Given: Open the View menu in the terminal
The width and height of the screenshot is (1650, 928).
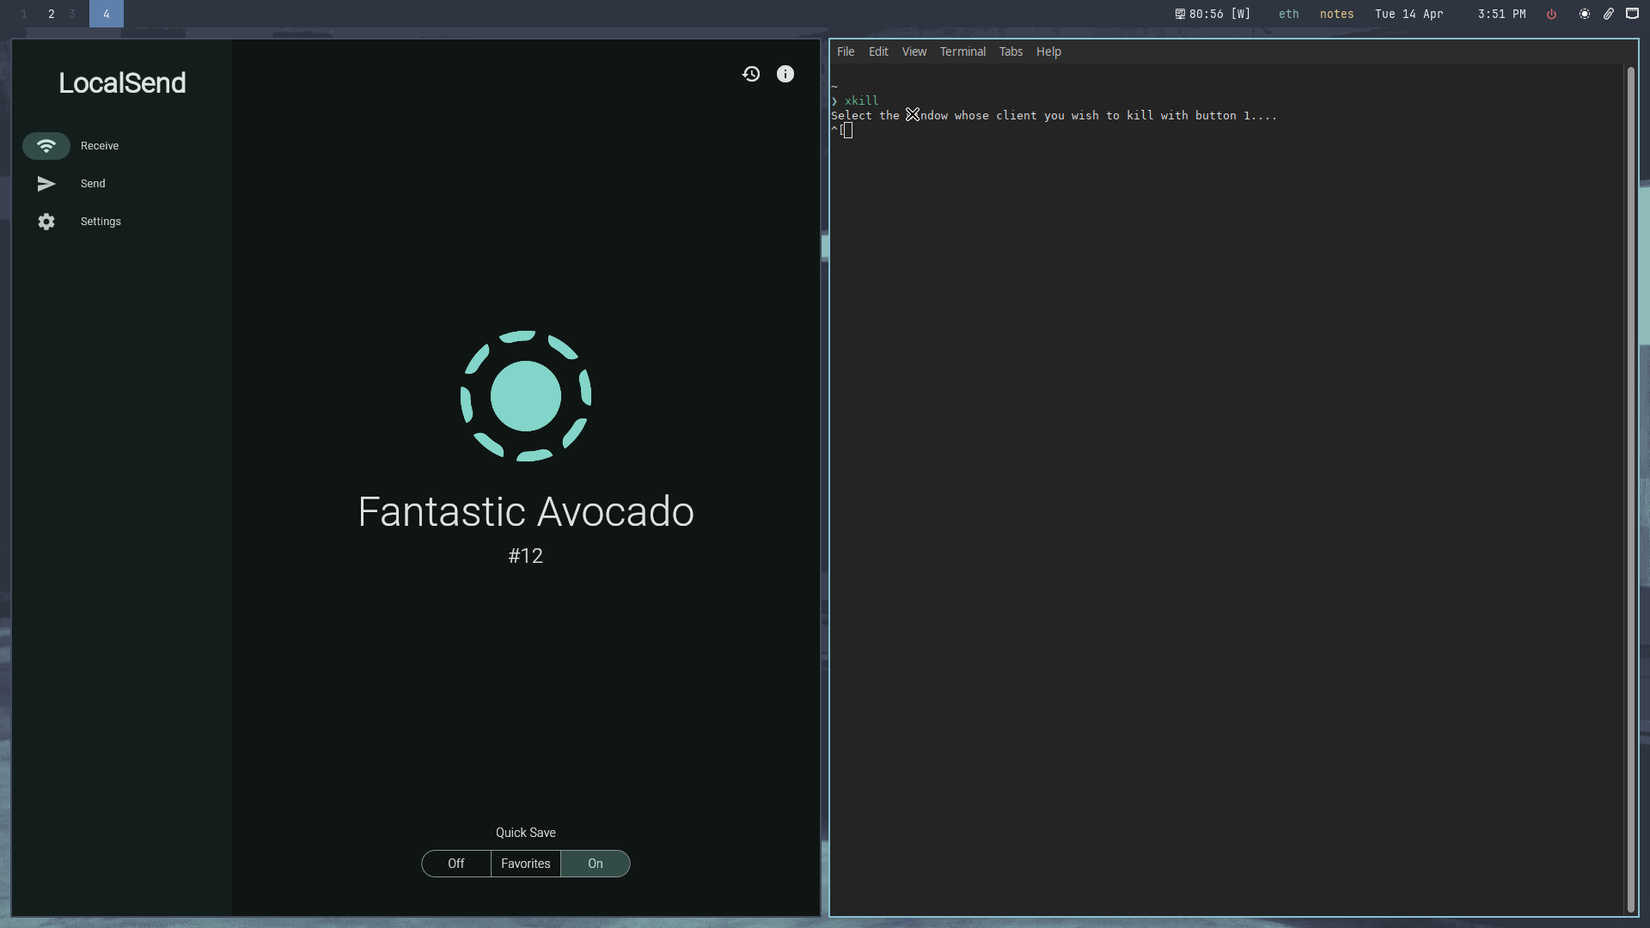Looking at the screenshot, I should click(x=913, y=51).
